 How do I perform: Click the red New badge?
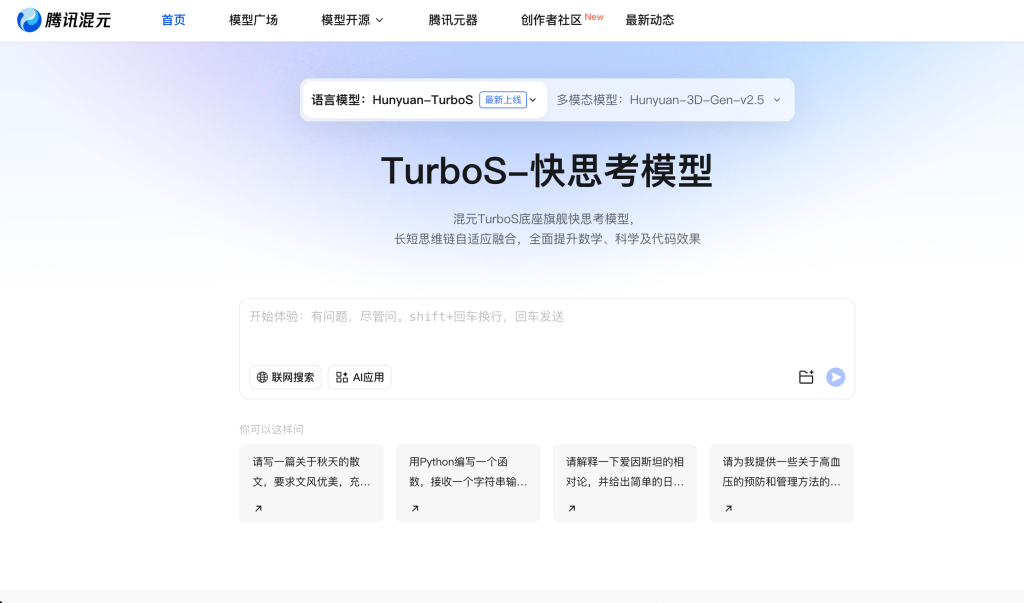coord(594,17)
